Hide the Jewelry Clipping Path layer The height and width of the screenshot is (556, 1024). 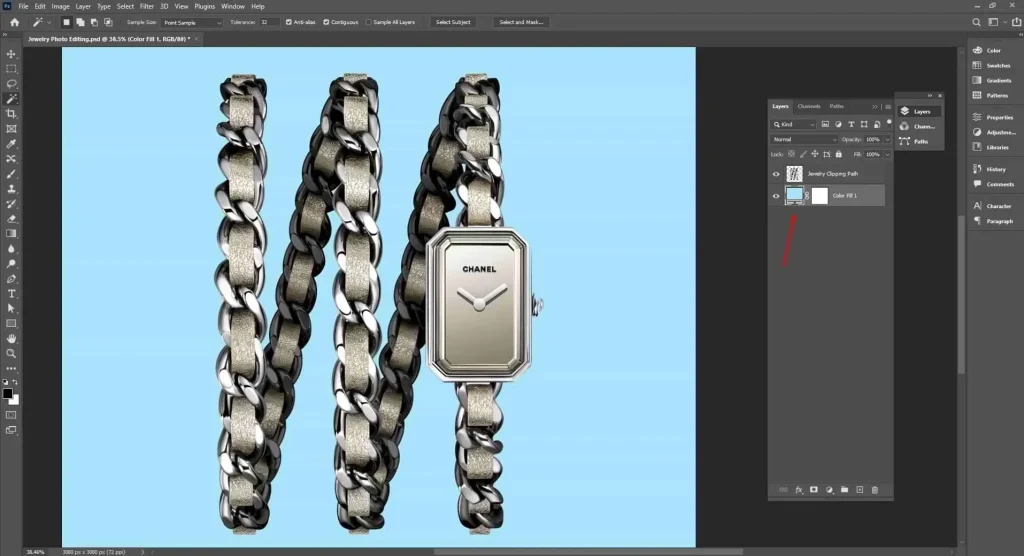coord(776,173)
